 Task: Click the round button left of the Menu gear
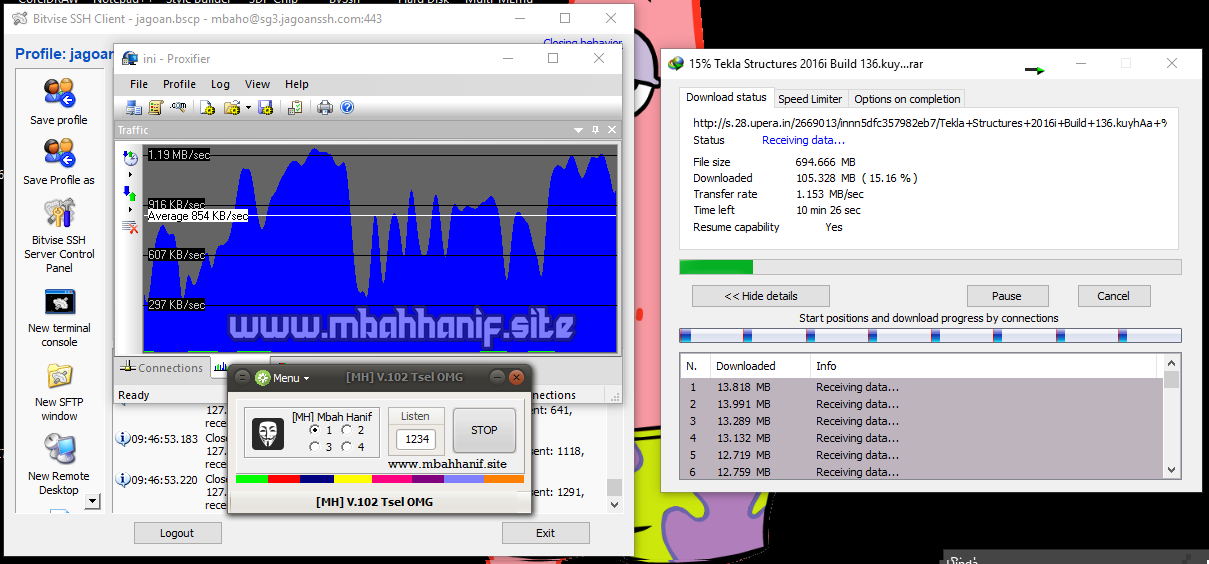tap(242, 377)
